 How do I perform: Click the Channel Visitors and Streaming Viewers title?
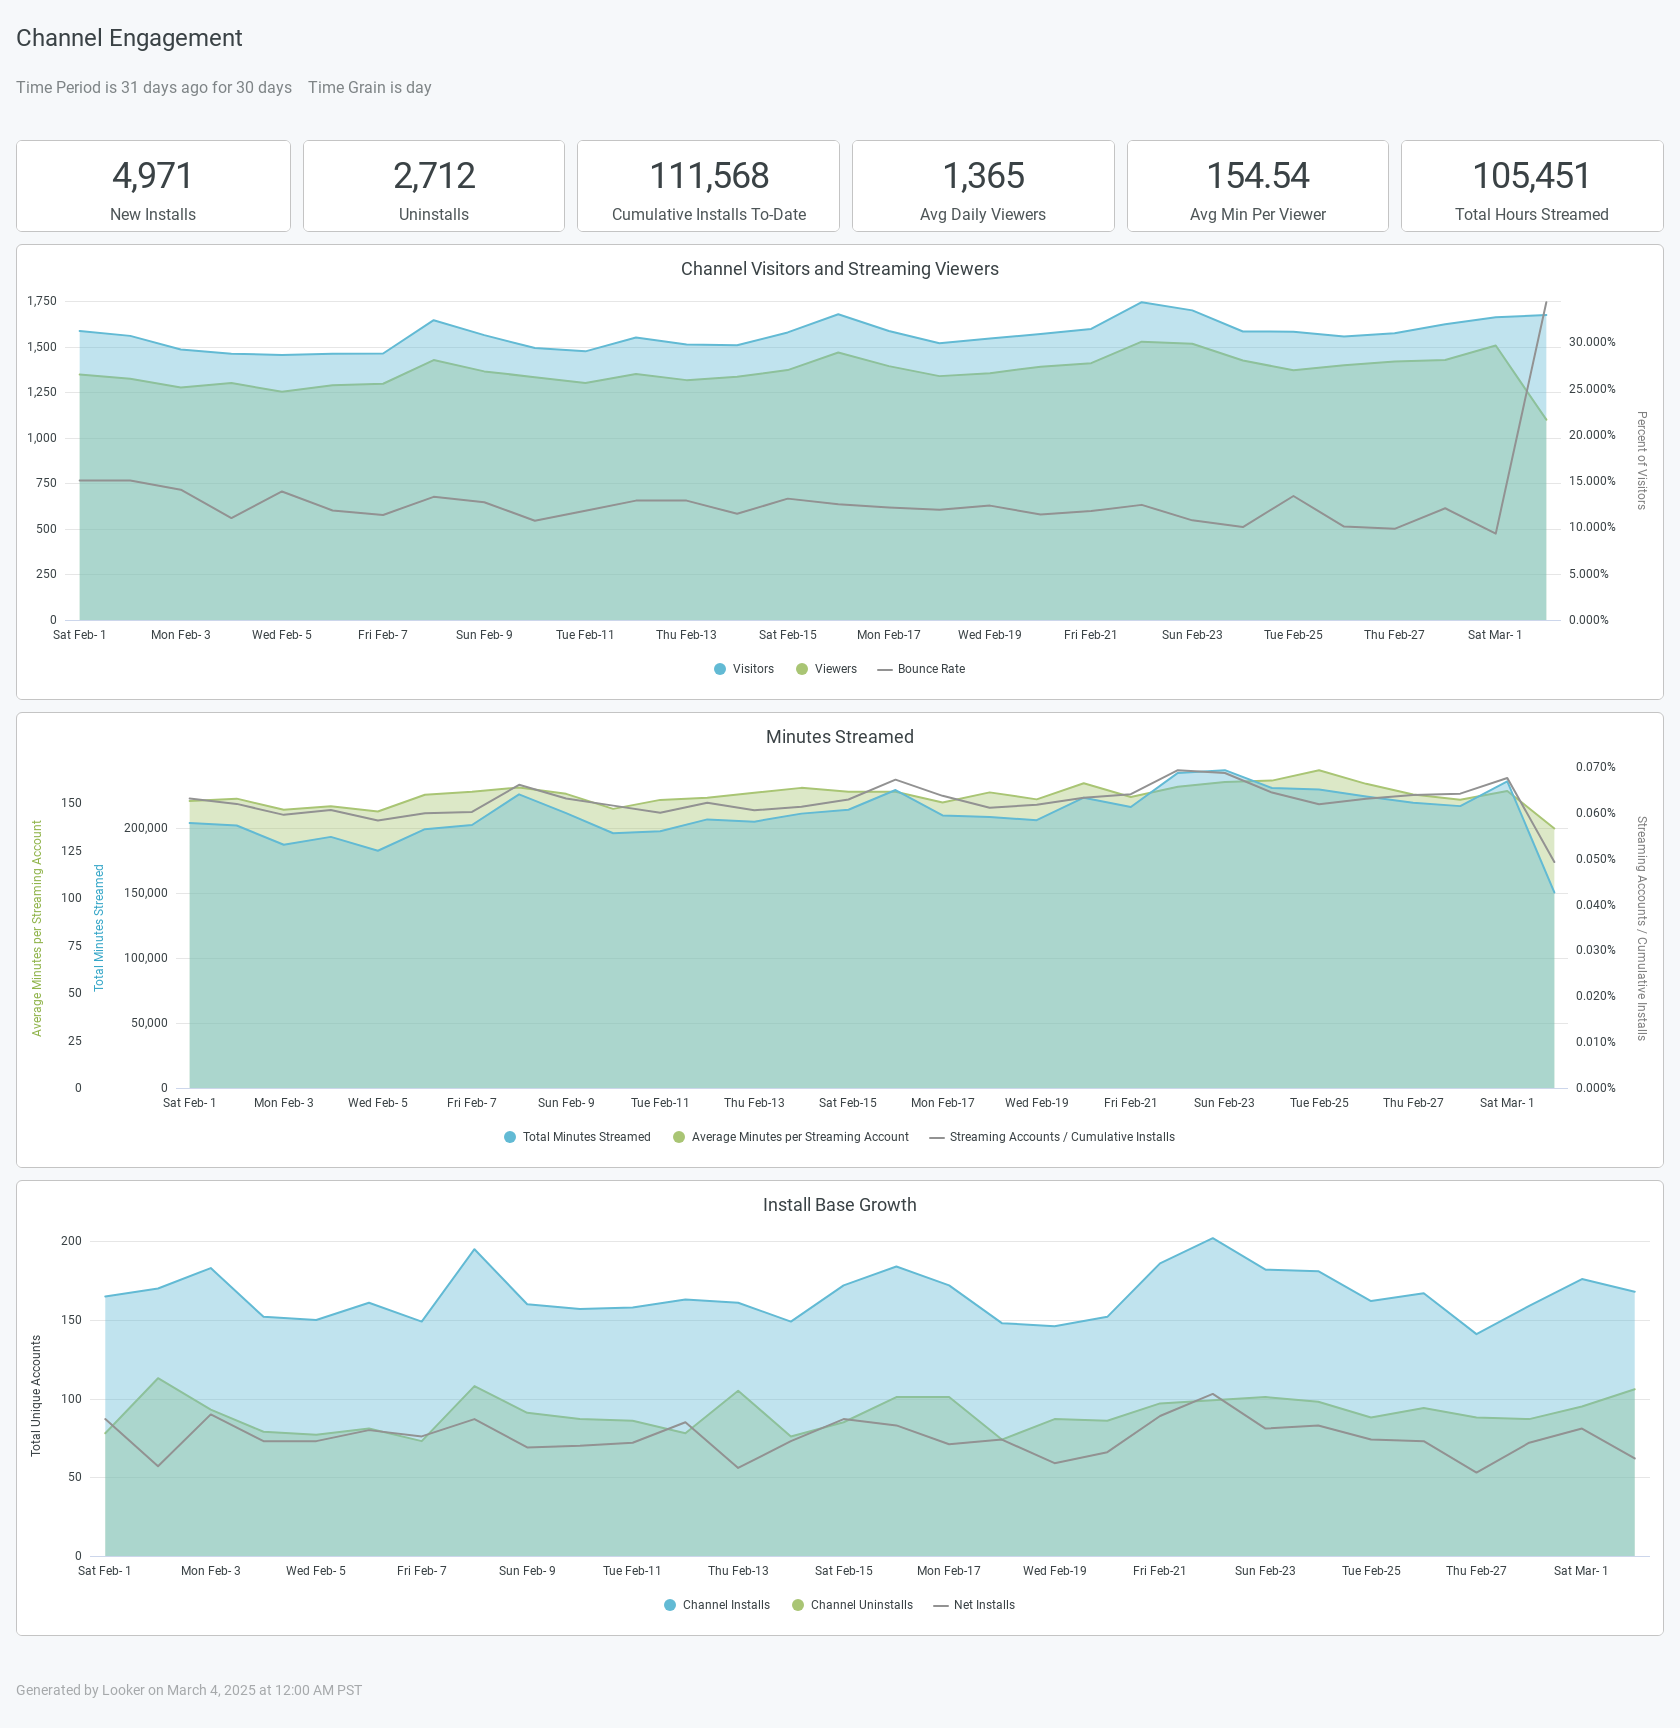[840, 269]
